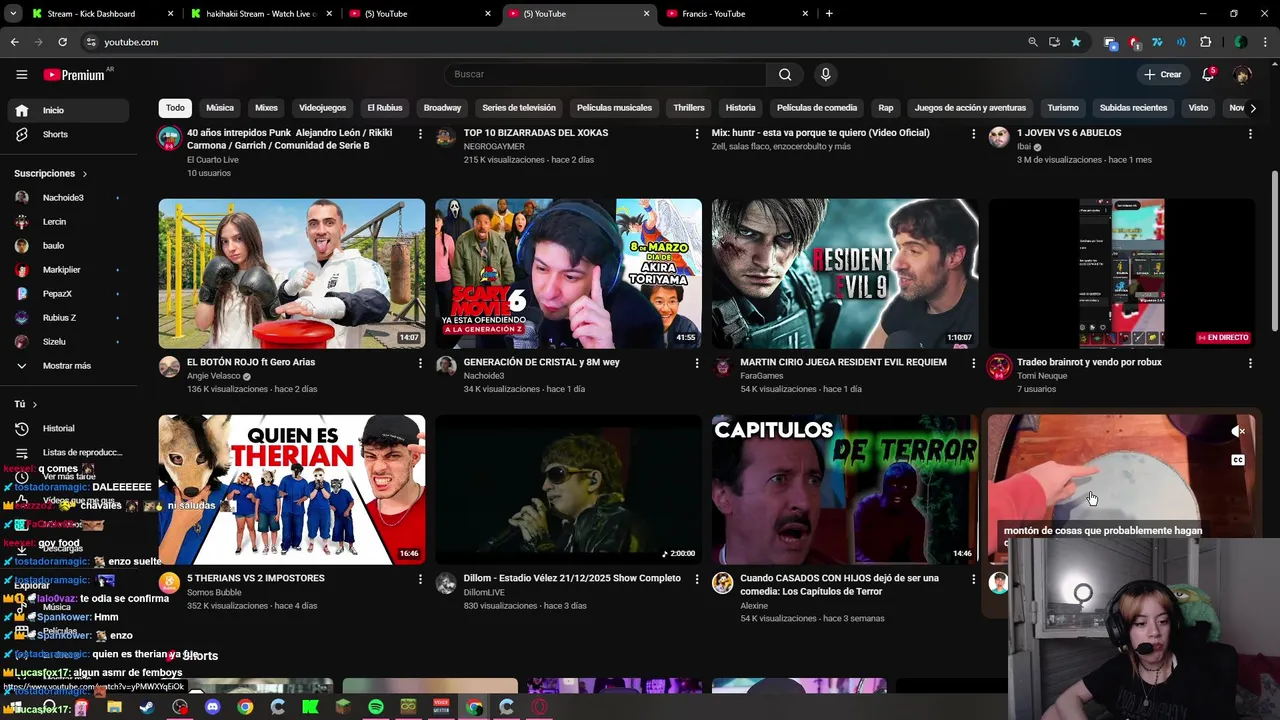Open the Scary Movie 6 thumbnail video
1280x720 pixels.
tap(568, 273)
